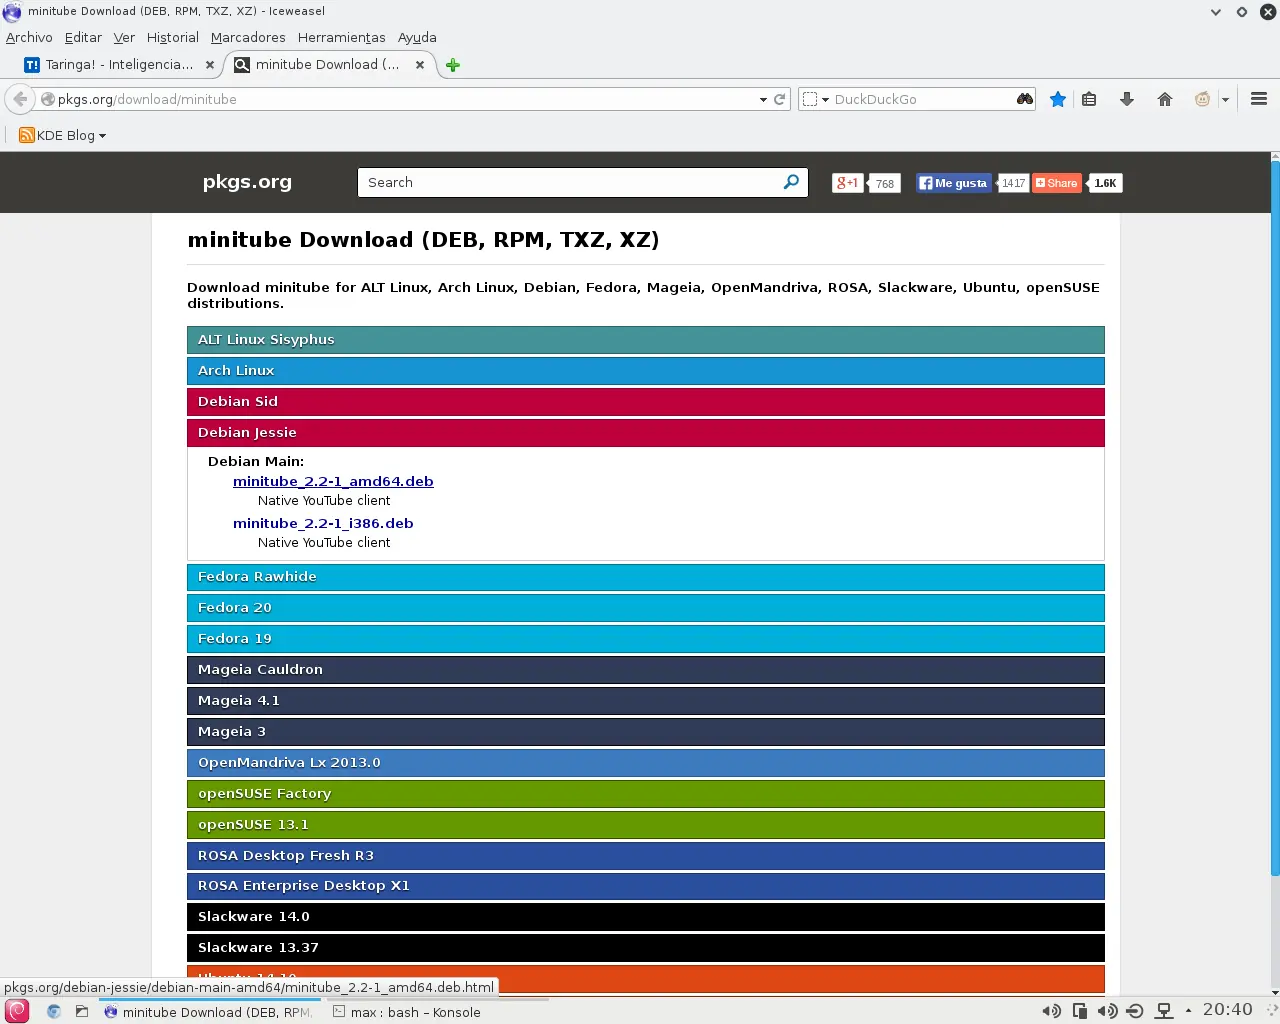Open the Historial menu
The image size is (1280, 1024).
(172, 37)
